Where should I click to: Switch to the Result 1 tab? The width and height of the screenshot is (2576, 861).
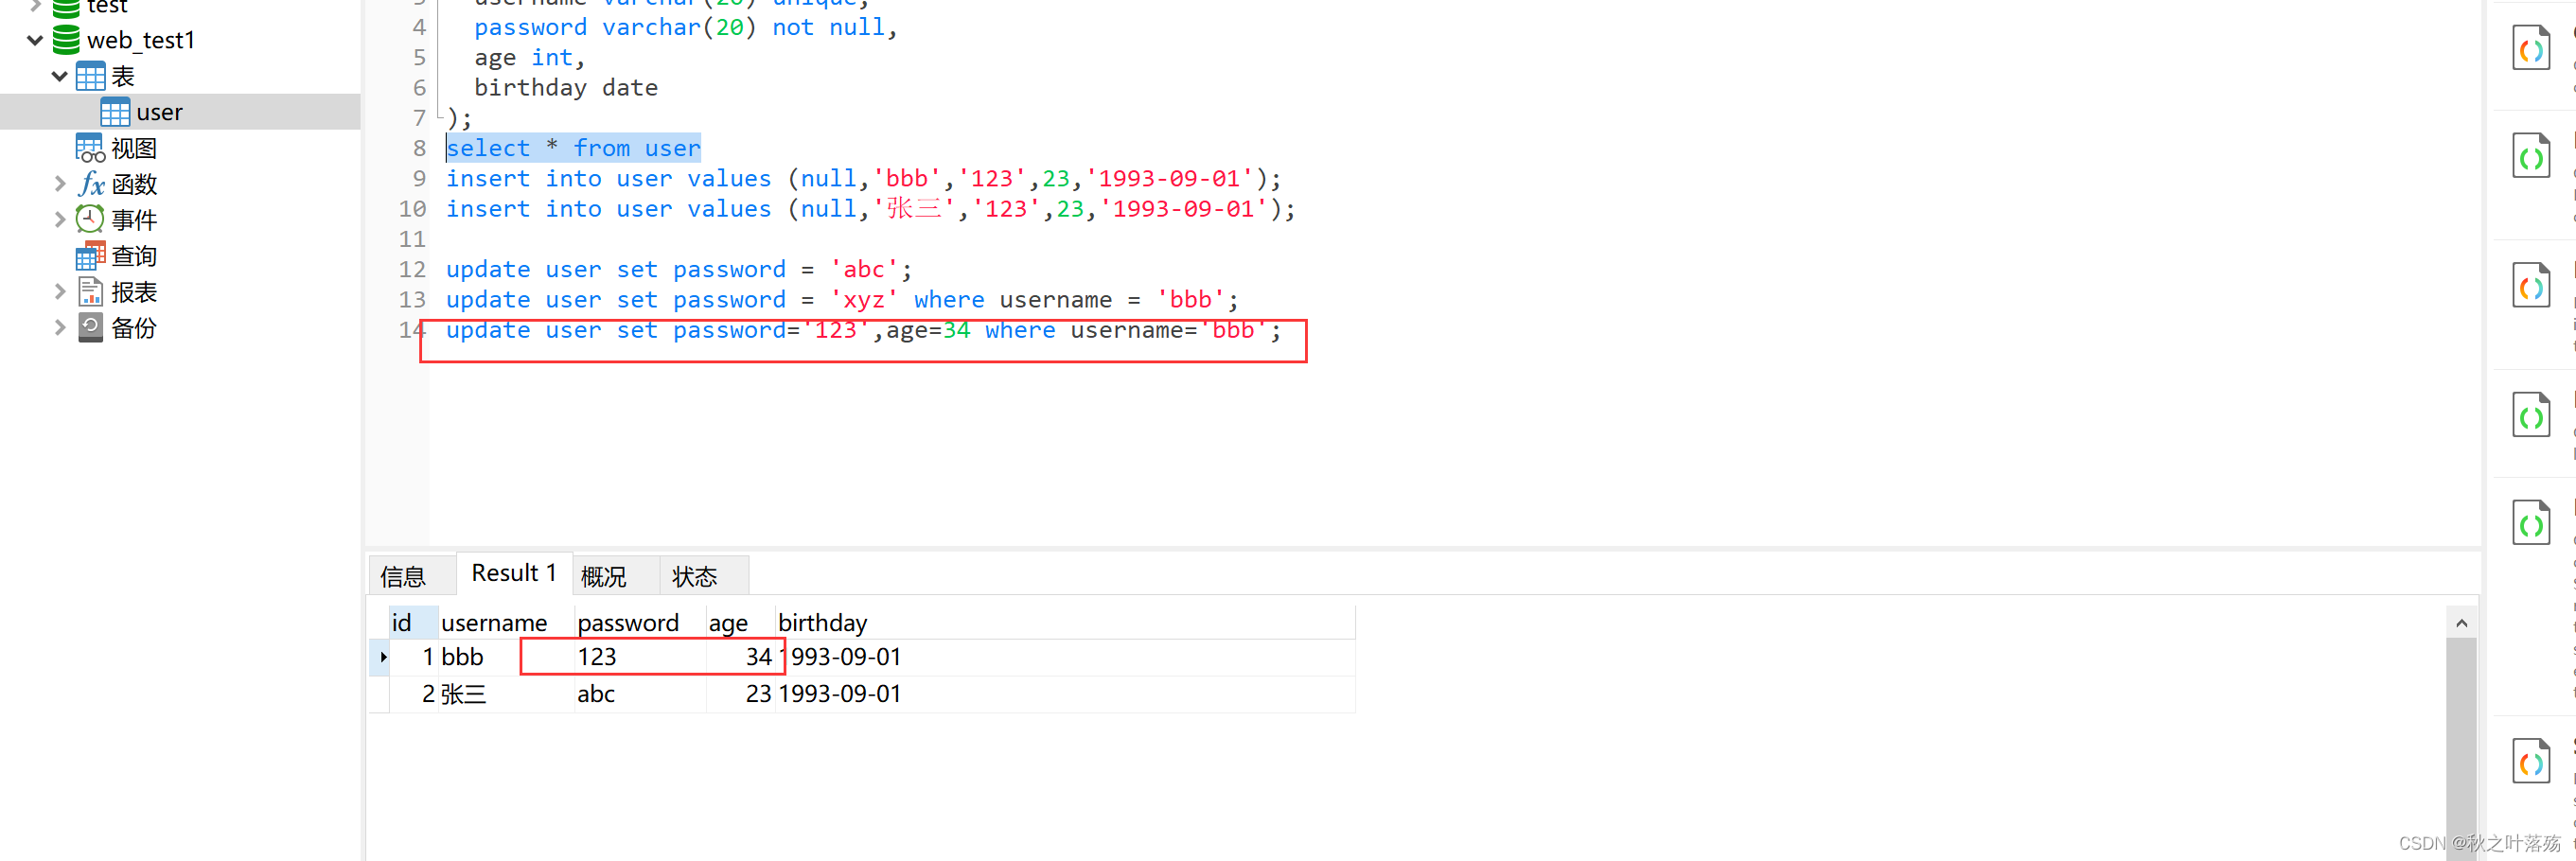[514, 573]
